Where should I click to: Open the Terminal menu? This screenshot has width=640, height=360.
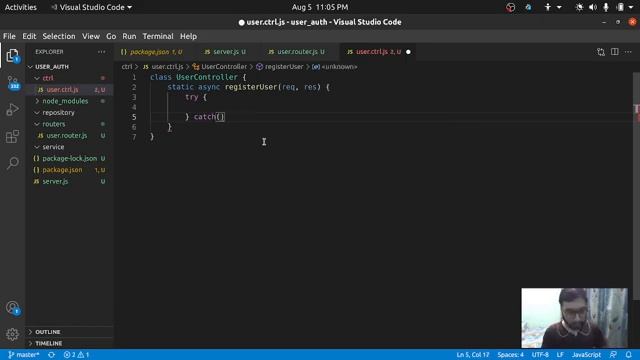click(x=158, y=36)
